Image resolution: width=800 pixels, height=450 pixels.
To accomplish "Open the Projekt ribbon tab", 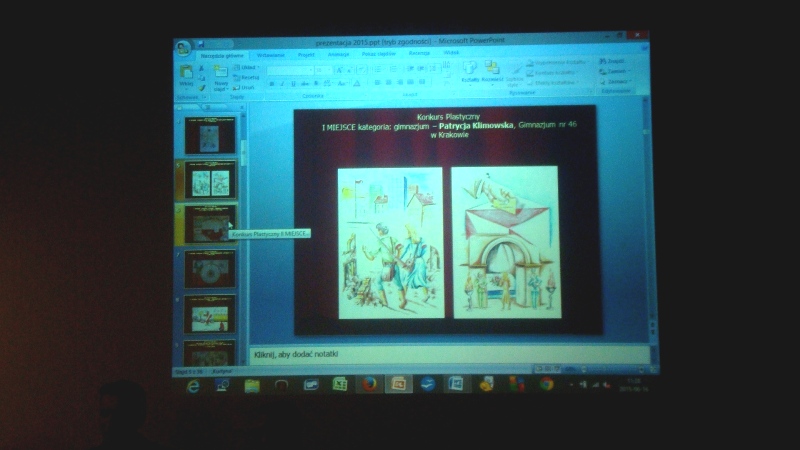I will tap(306, 55).
